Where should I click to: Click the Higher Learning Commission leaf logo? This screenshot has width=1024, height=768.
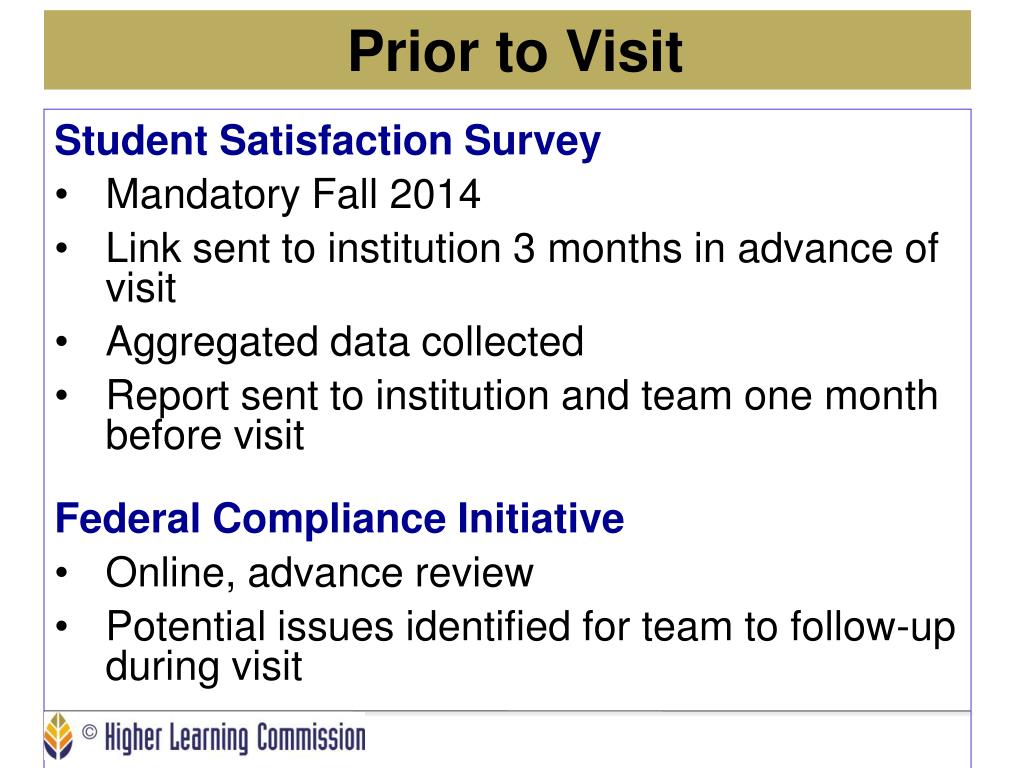(58, 737)
